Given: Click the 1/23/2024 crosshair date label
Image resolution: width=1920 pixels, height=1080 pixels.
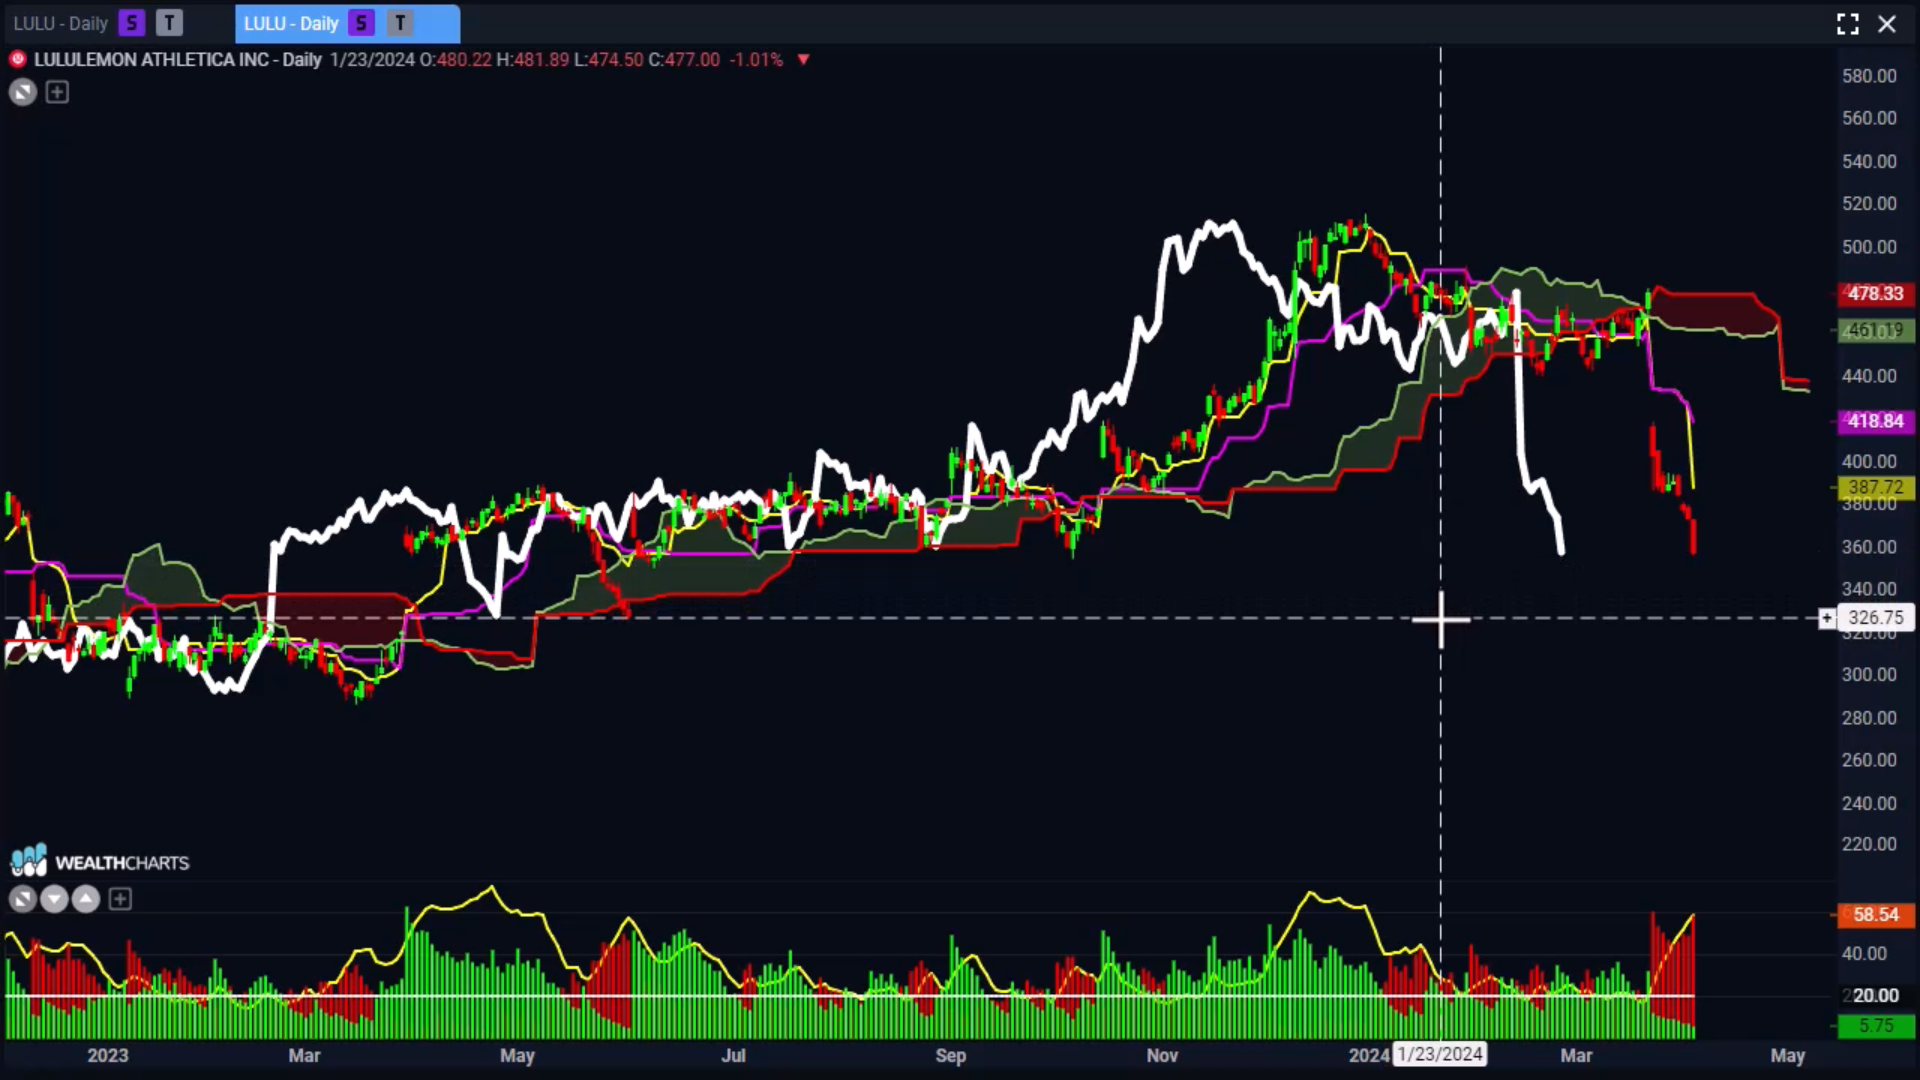Looking at the screenshot, I should pos(1440,1054).
